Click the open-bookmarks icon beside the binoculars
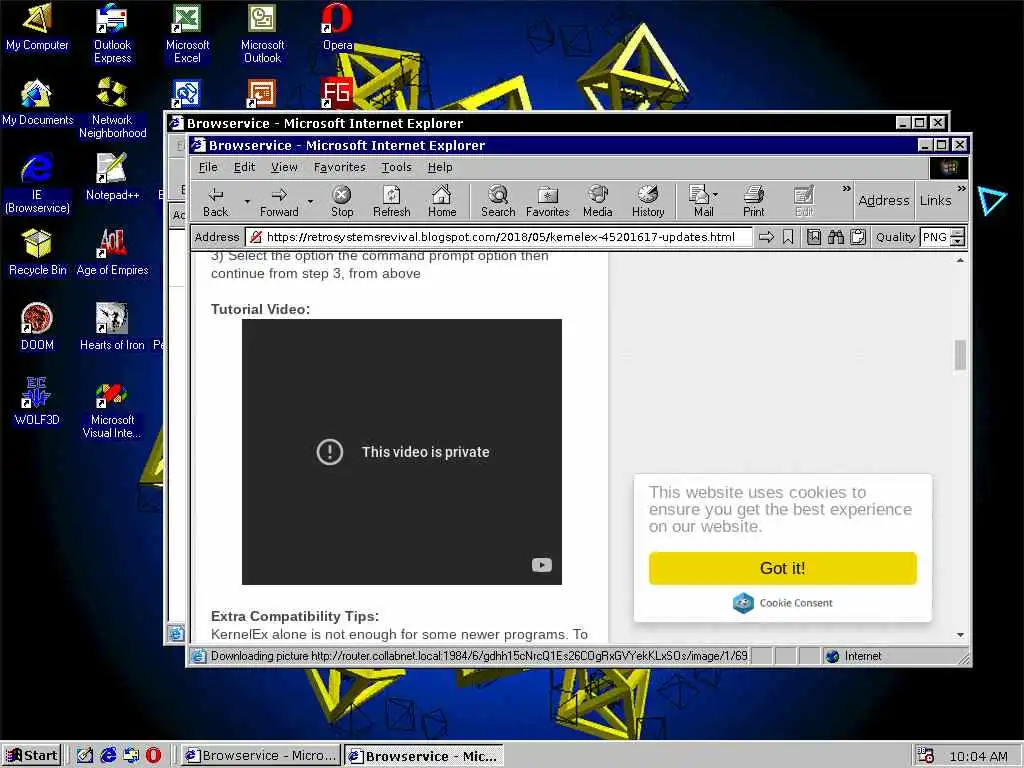Screen dimensions: 1024x768 click(x=814, y=237)
